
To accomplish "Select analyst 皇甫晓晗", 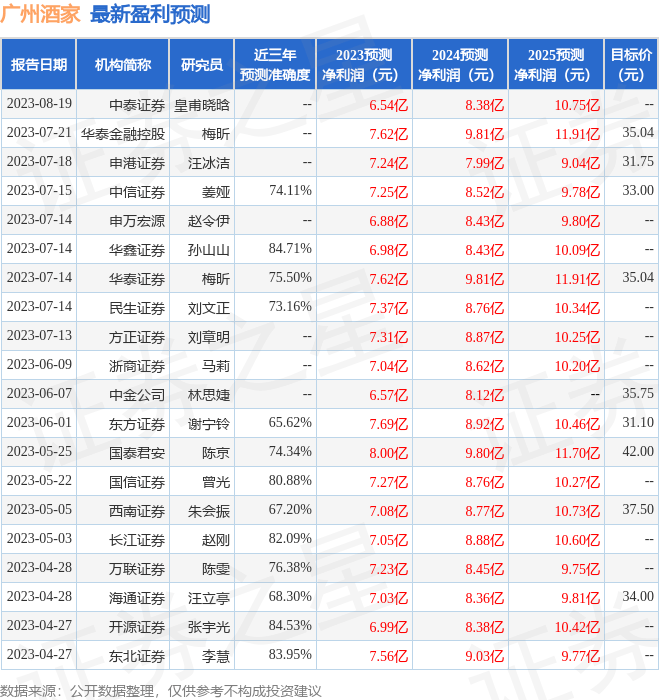I will [x=201, y=104].
